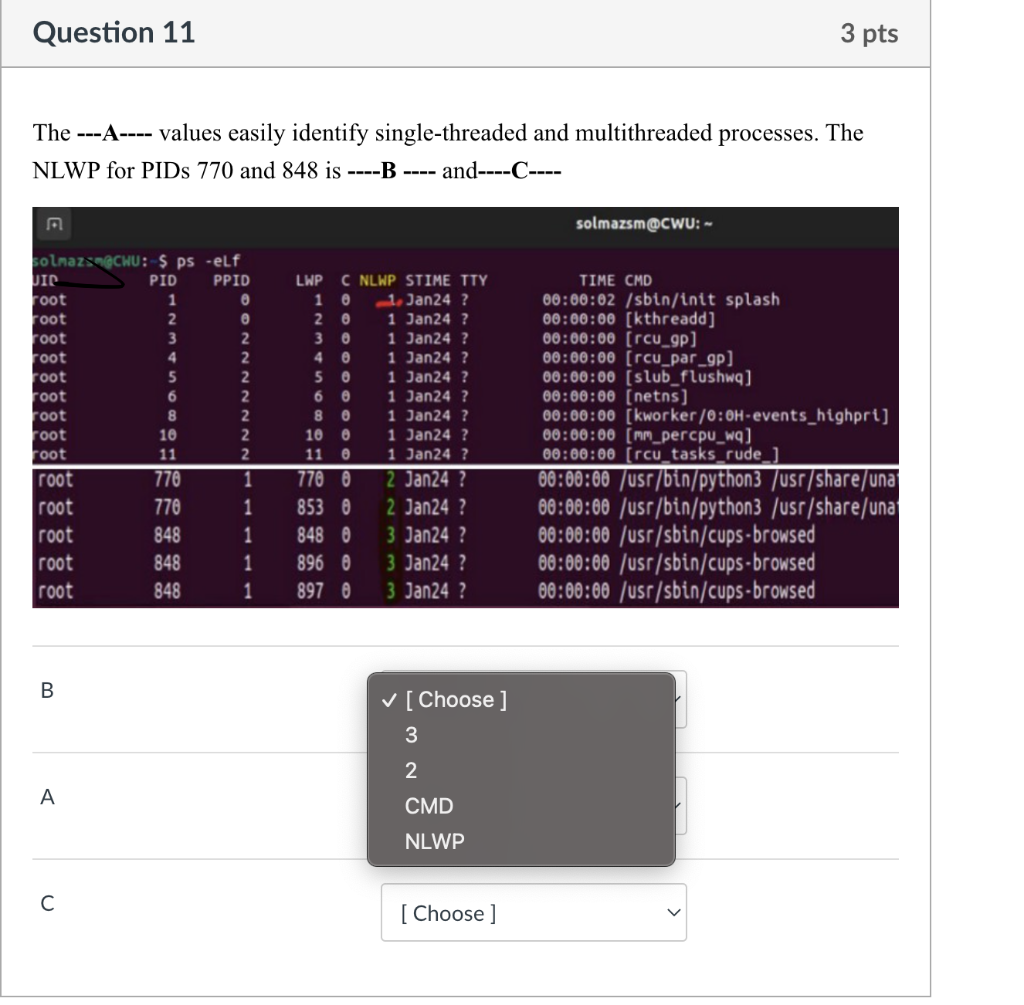Click the label C on the quiz form
This screenshot has height=1005, width=1024.
click(46, 903)
